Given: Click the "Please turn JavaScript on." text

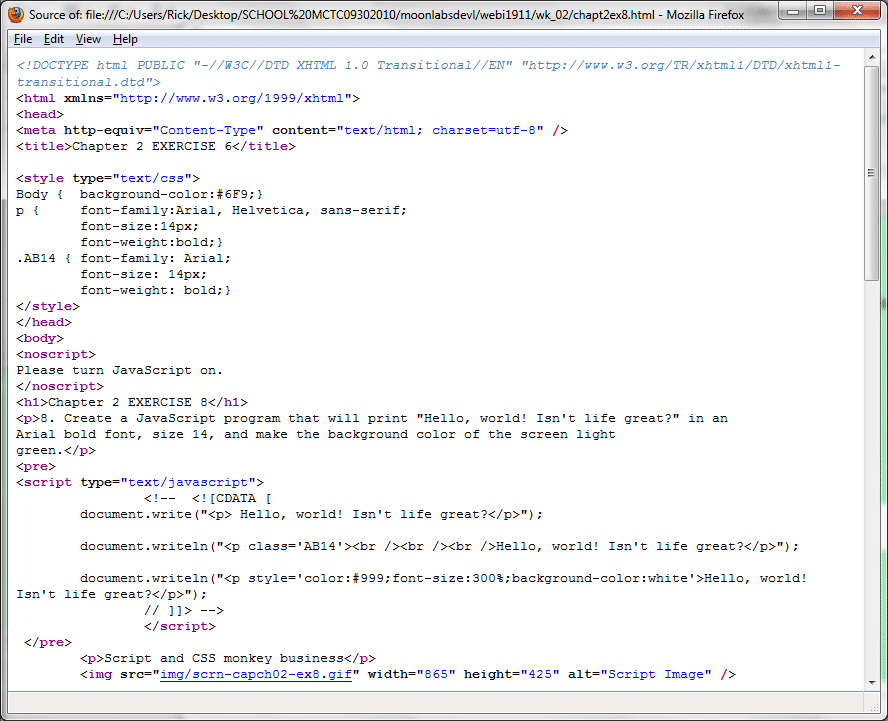Looking at the screenshot, I should point(119,370).
